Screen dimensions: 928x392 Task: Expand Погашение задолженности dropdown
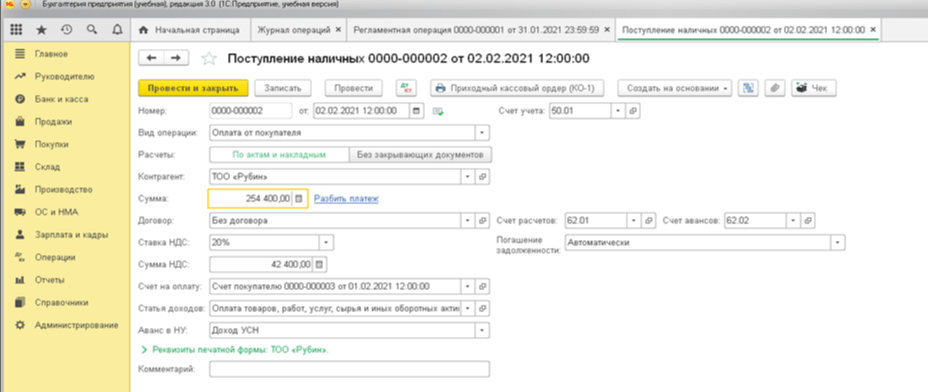tap(838, 243)
